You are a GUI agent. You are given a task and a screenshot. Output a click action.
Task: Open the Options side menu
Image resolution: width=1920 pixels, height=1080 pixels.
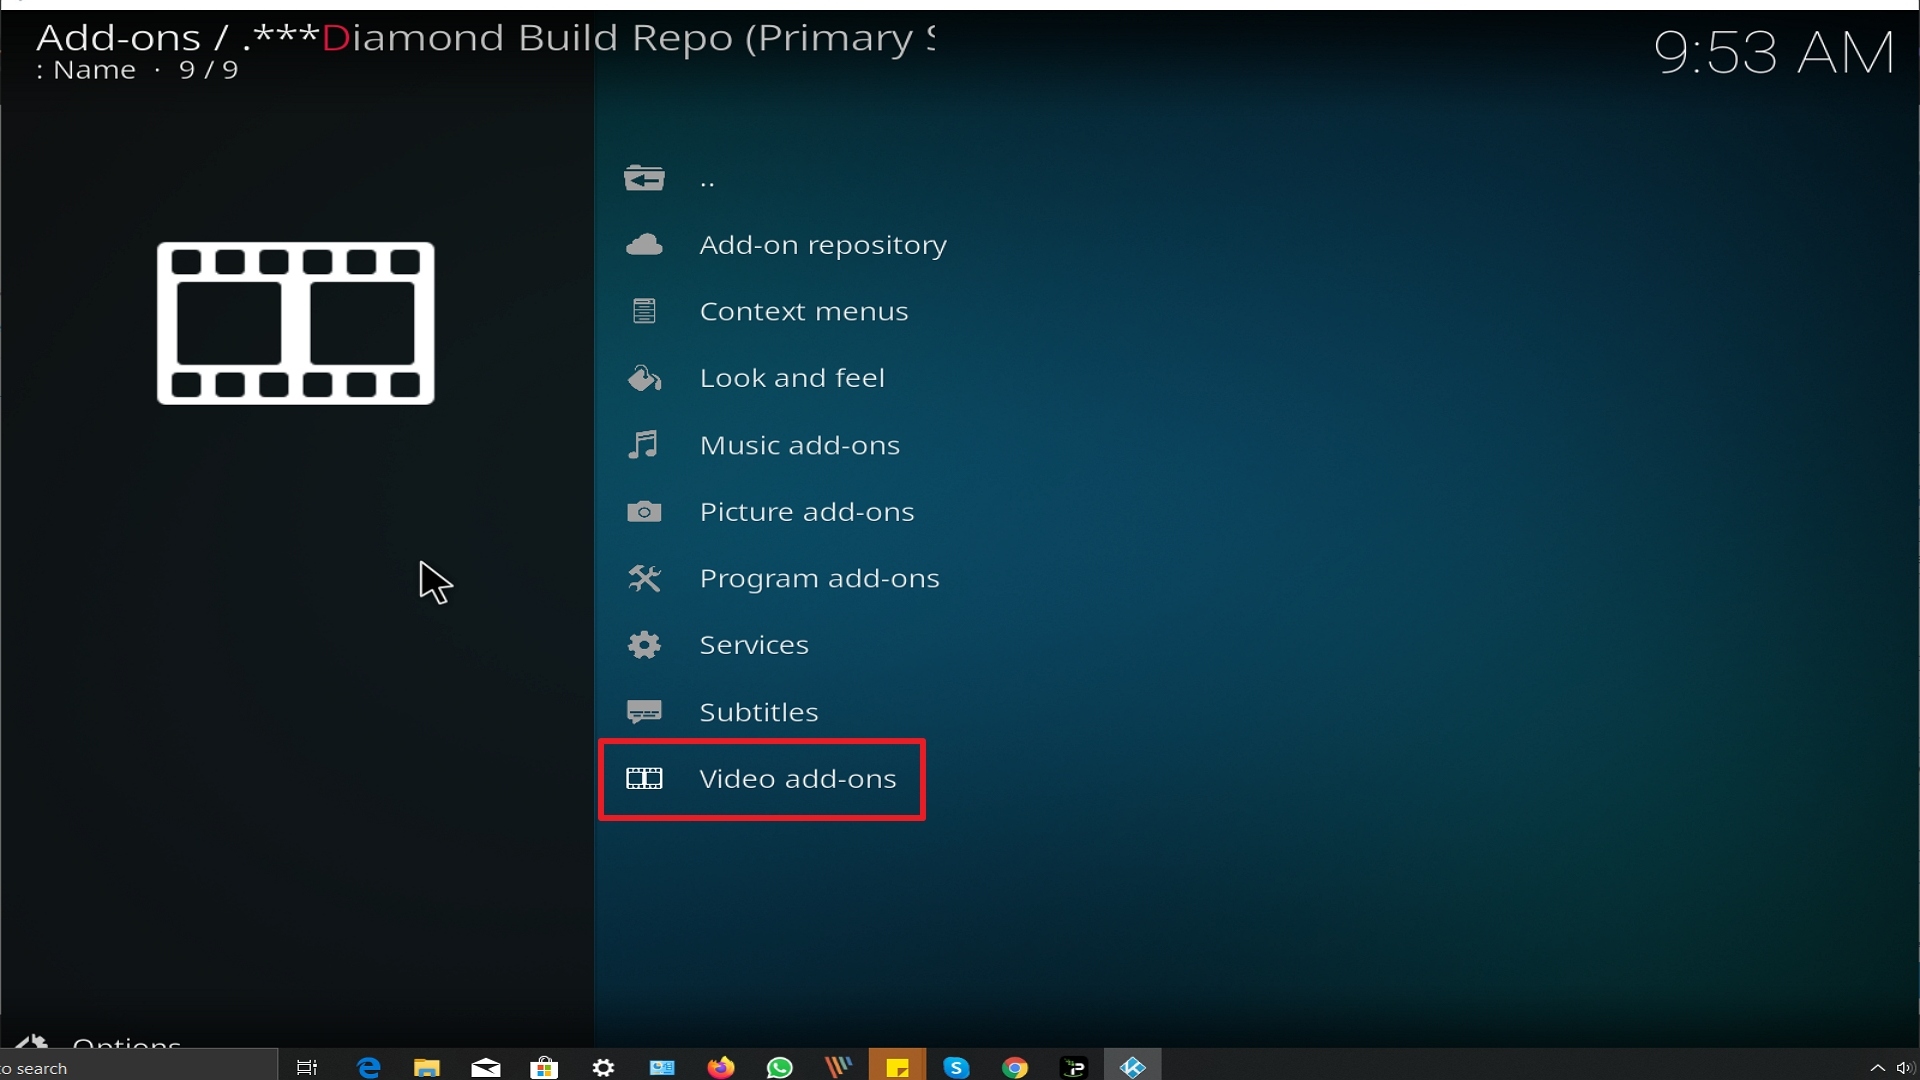[100, 1042]
